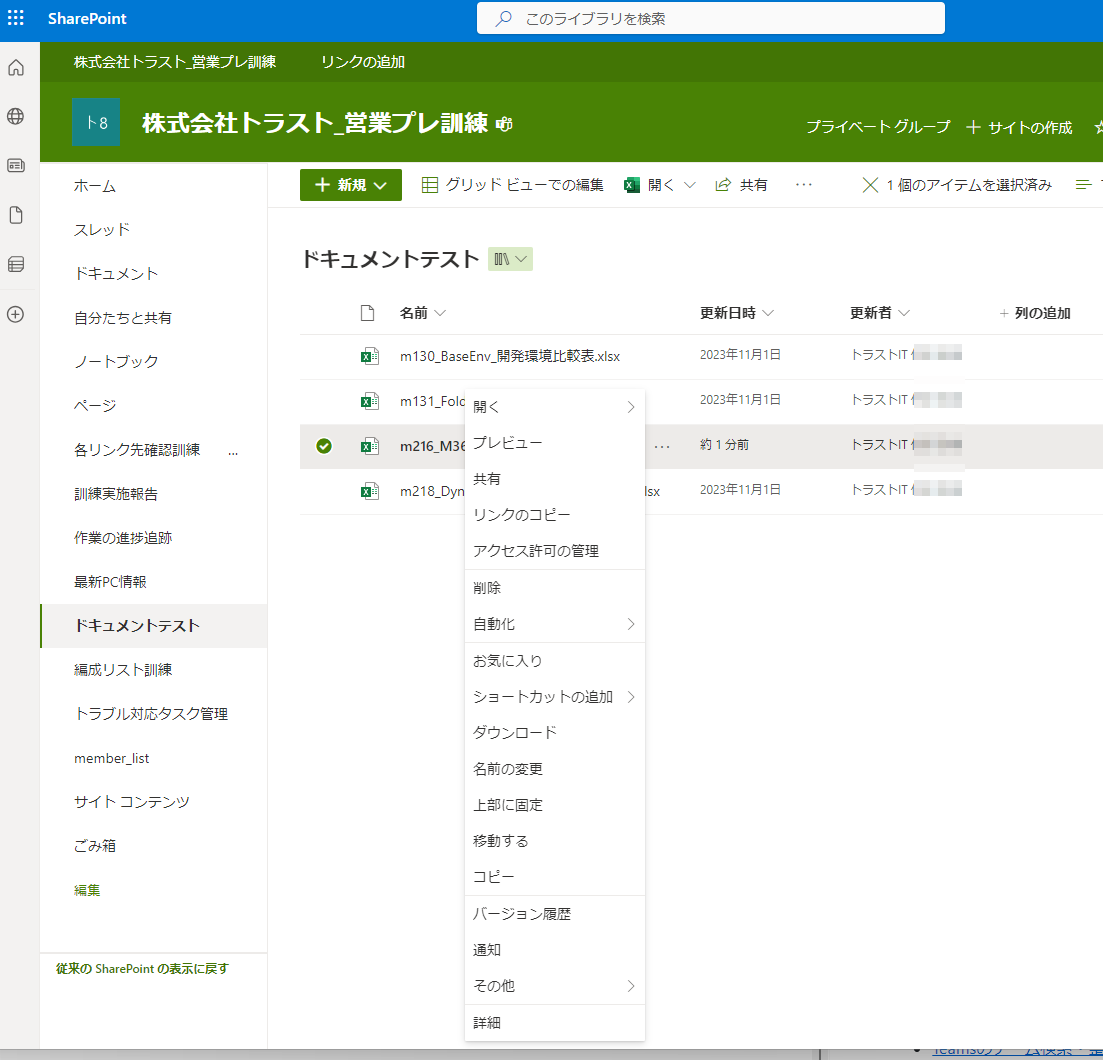
Task: Click 株式会社トラスト_営業プレ訓練 top nav link
Action: click(x=175, y=62)
